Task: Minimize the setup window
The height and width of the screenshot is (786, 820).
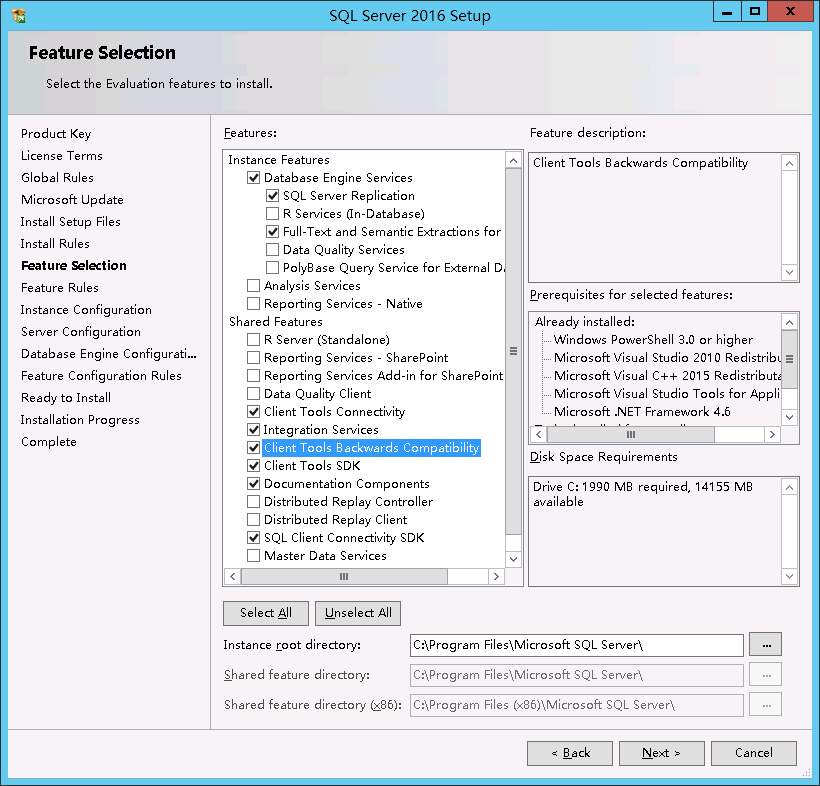Action: point(727,11)
